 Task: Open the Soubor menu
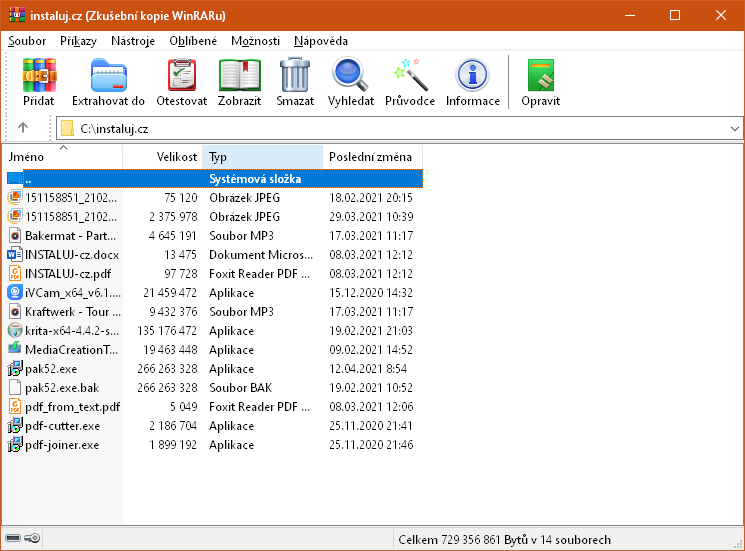[x=27, y=41]
